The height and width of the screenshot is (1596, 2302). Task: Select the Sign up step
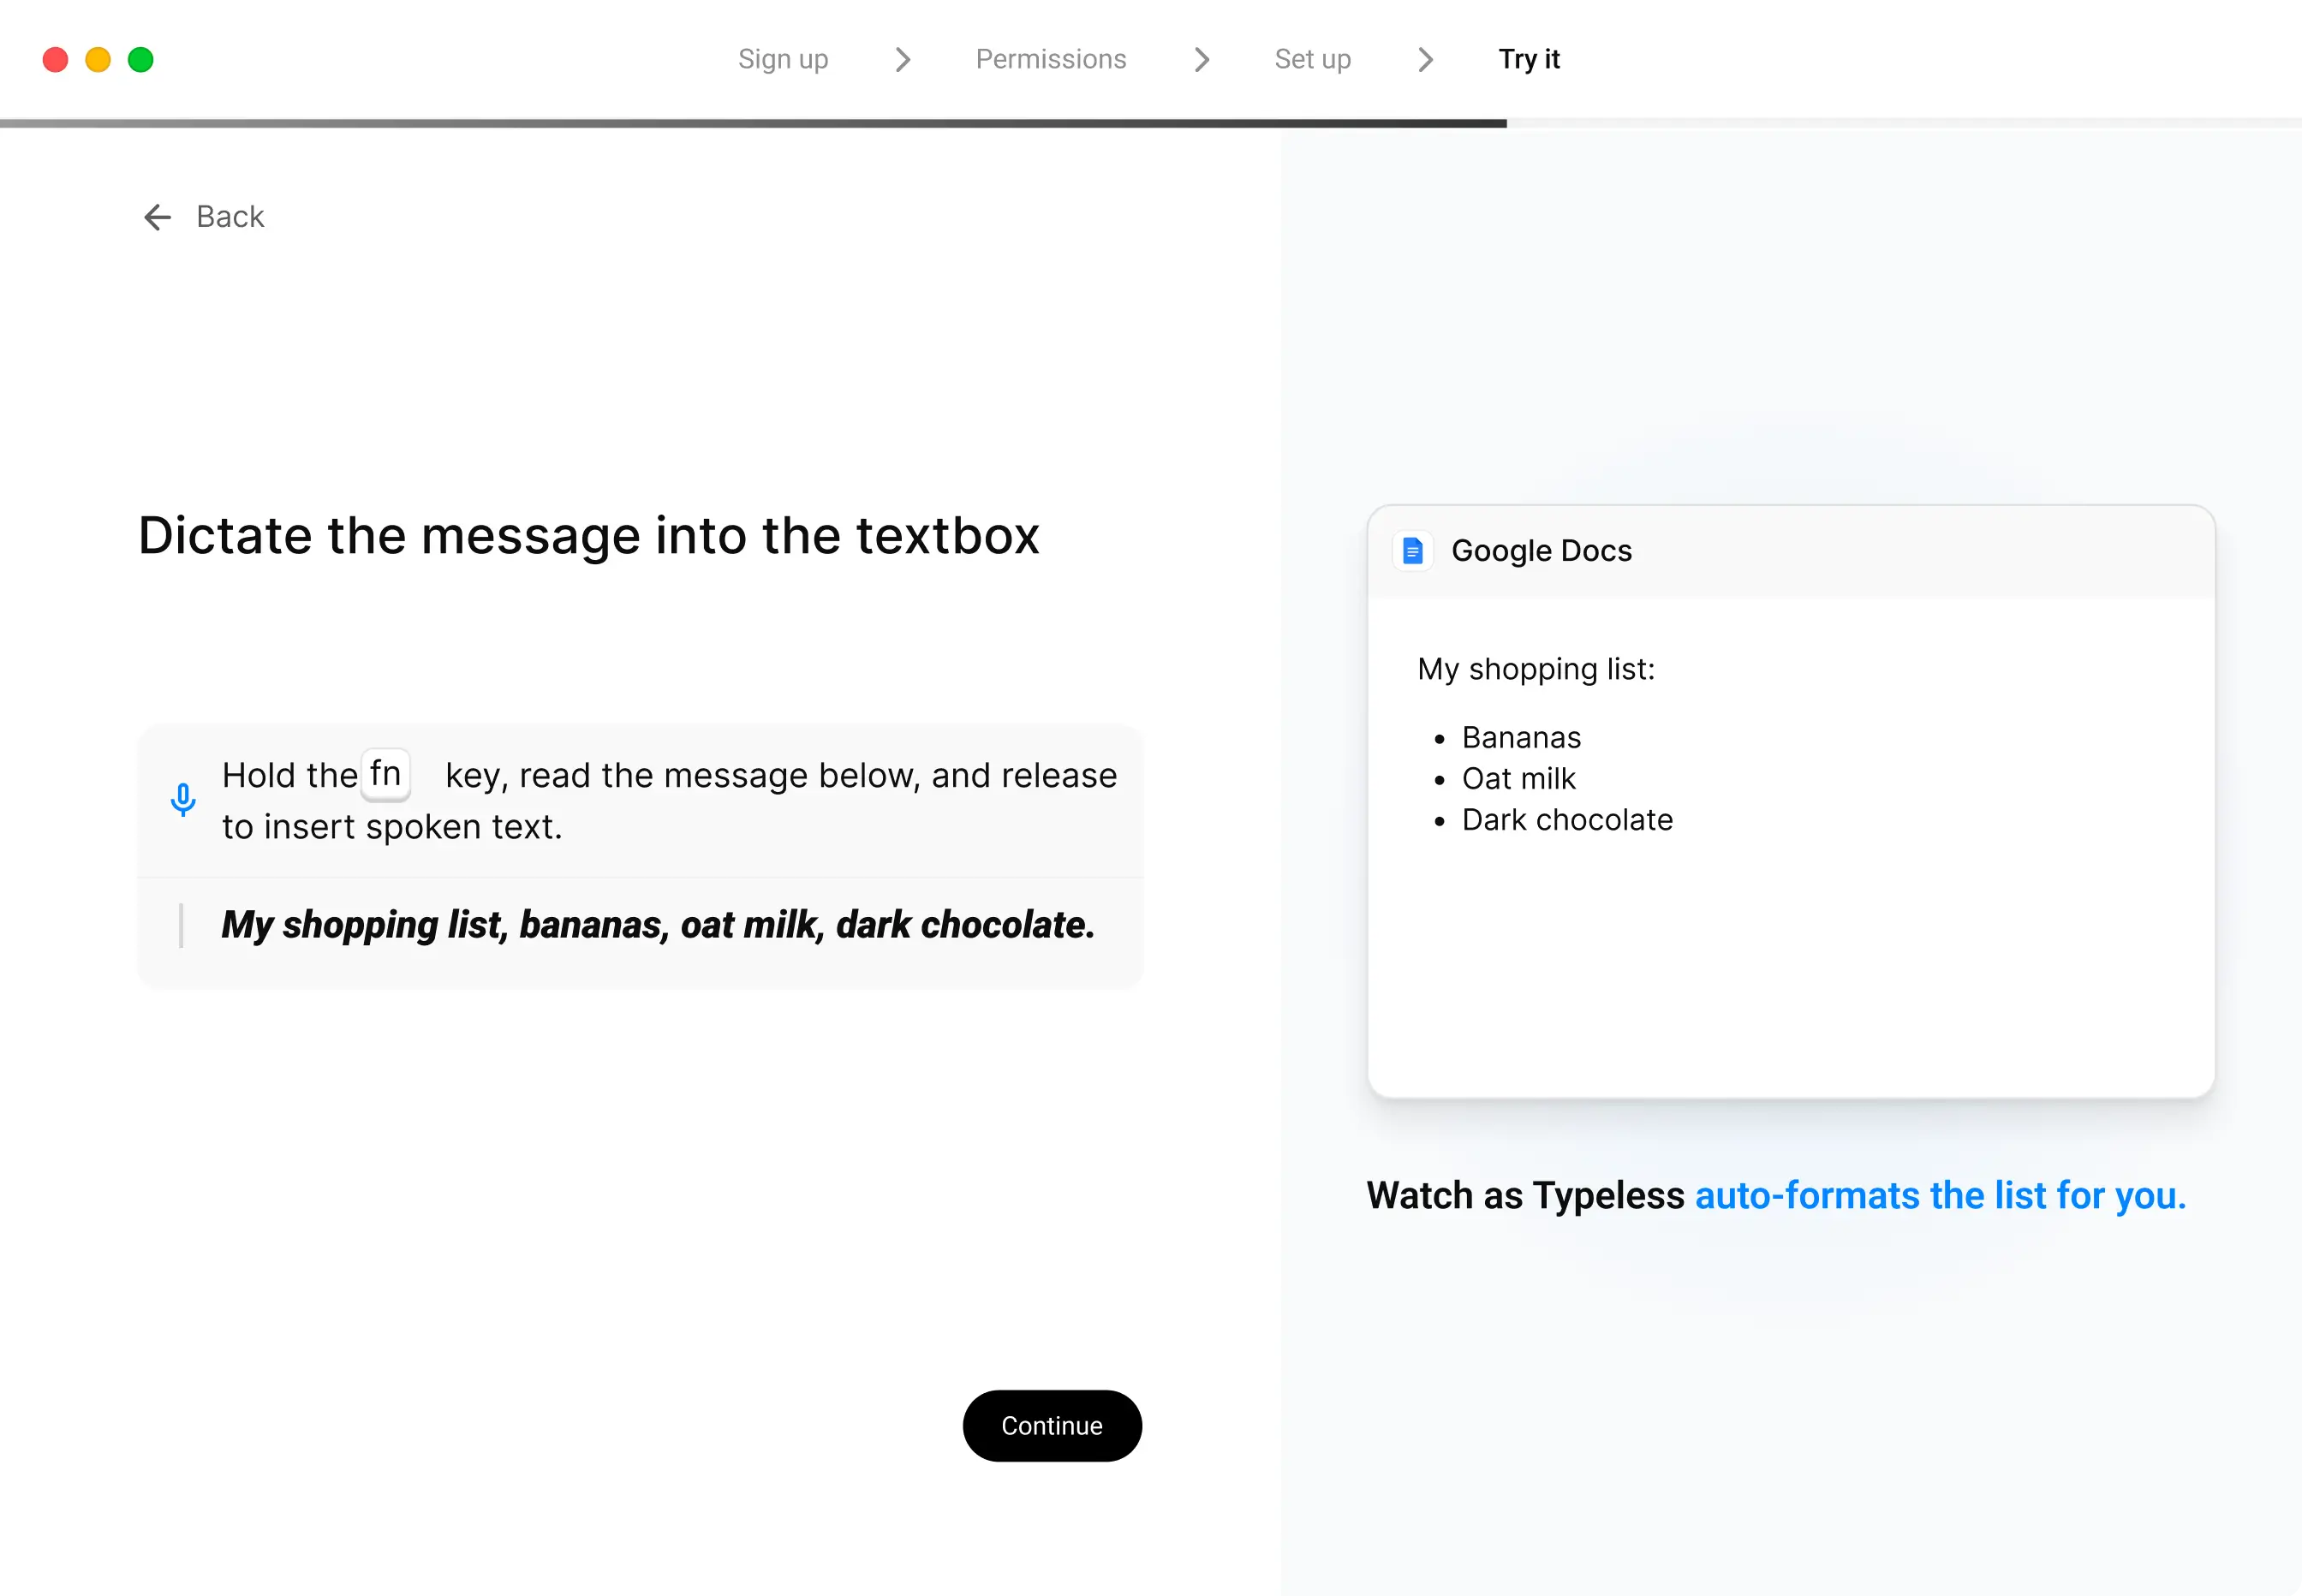pyautogui.click(x=783, y=59)
